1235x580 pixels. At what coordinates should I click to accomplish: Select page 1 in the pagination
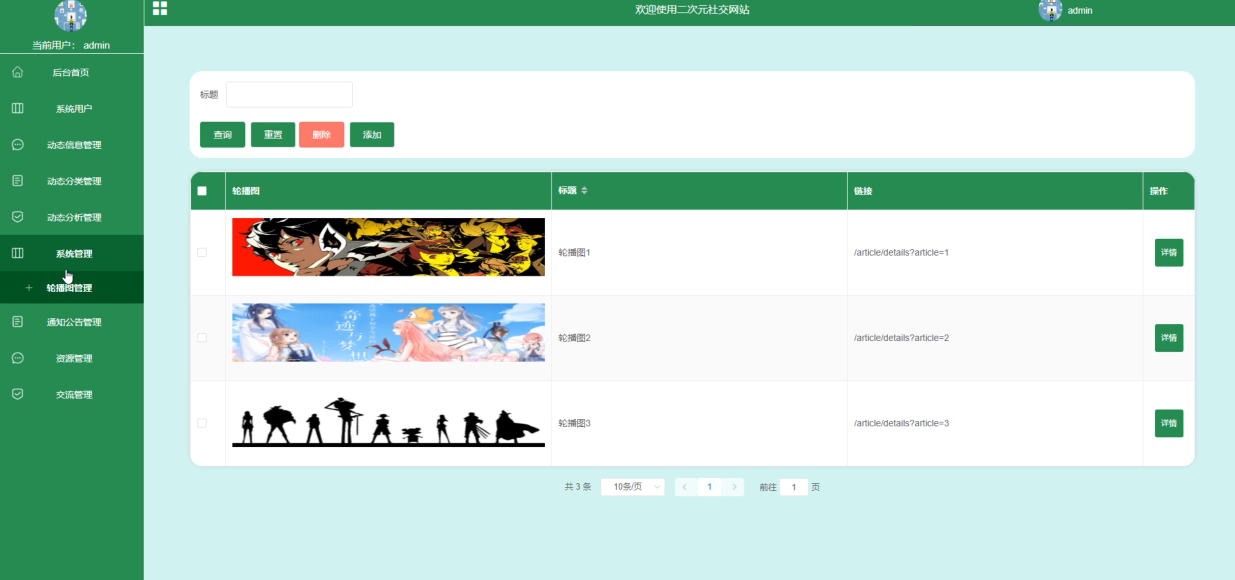click(709, 487)
